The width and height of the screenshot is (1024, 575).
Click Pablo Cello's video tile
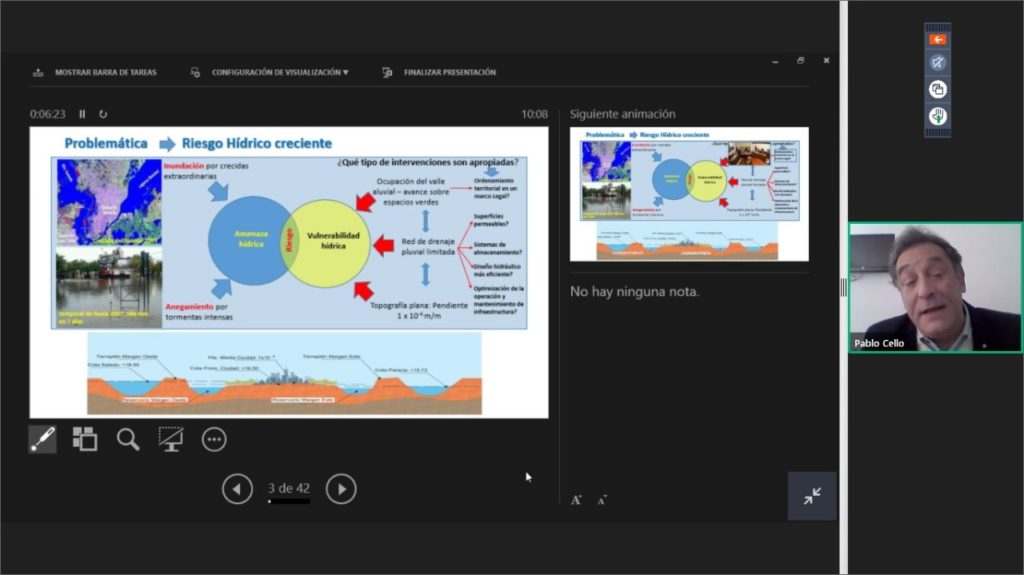coord(935,287)
